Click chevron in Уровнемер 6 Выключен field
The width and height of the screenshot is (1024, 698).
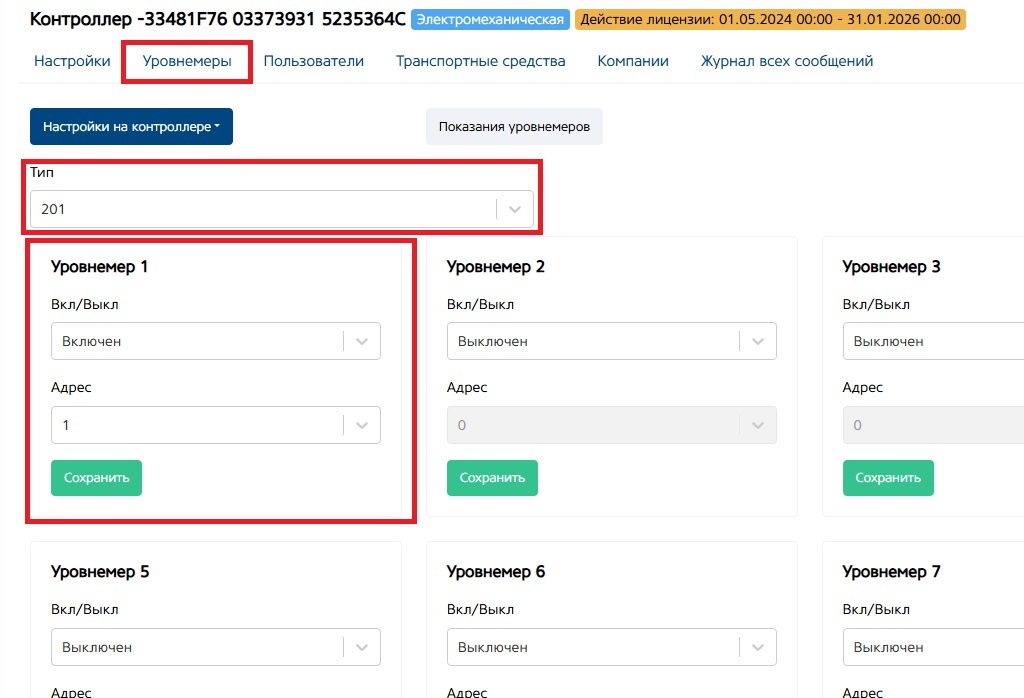point(758,648)
